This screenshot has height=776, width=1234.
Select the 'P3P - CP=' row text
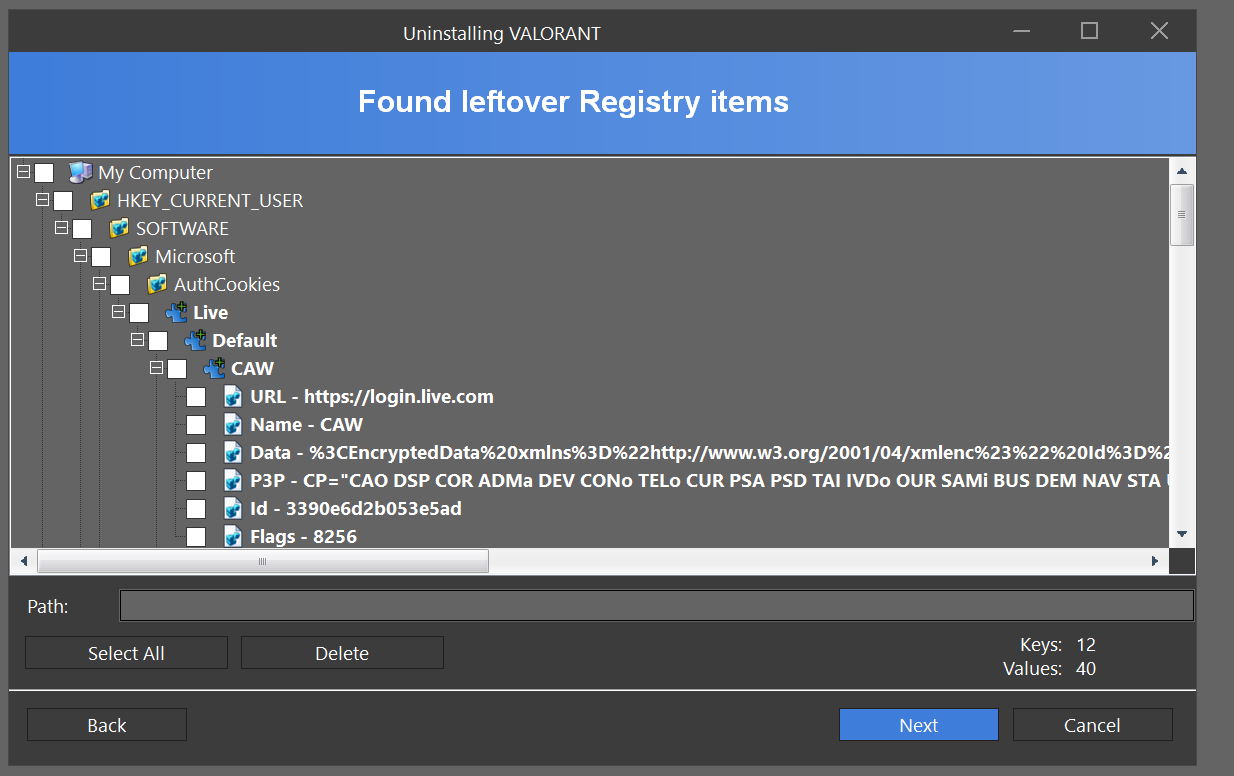pos(710,481)
